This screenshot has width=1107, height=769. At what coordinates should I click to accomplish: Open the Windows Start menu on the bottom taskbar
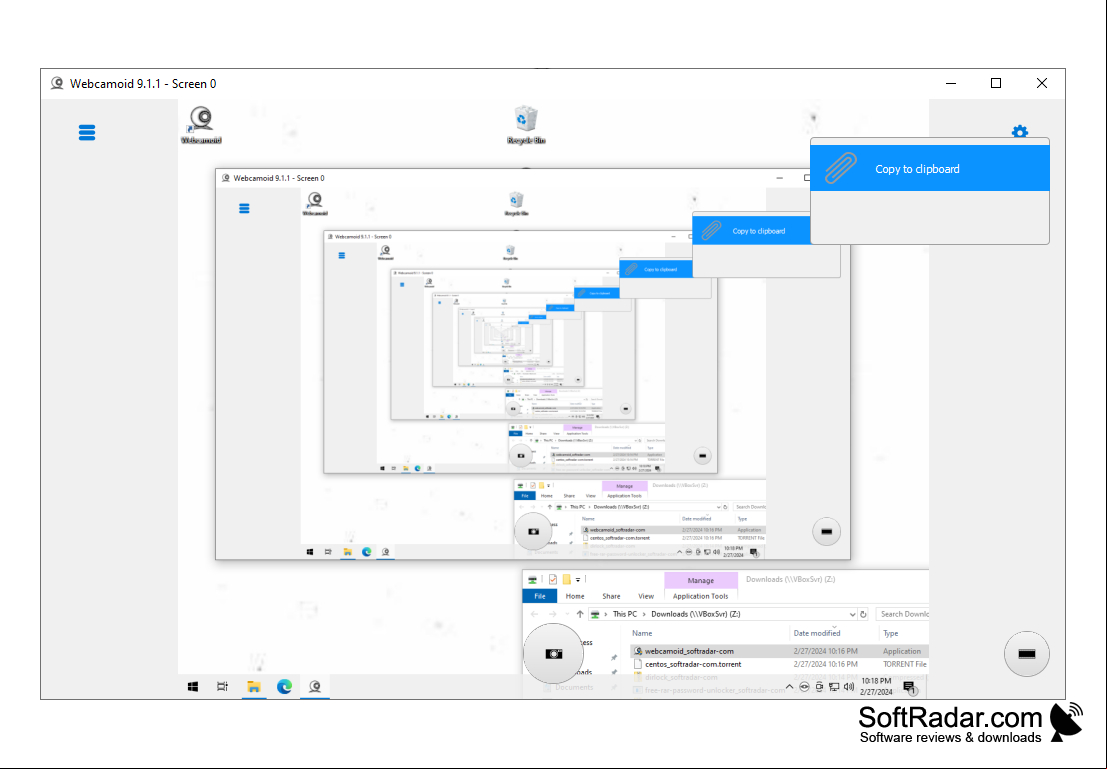[x=193, y=686]
